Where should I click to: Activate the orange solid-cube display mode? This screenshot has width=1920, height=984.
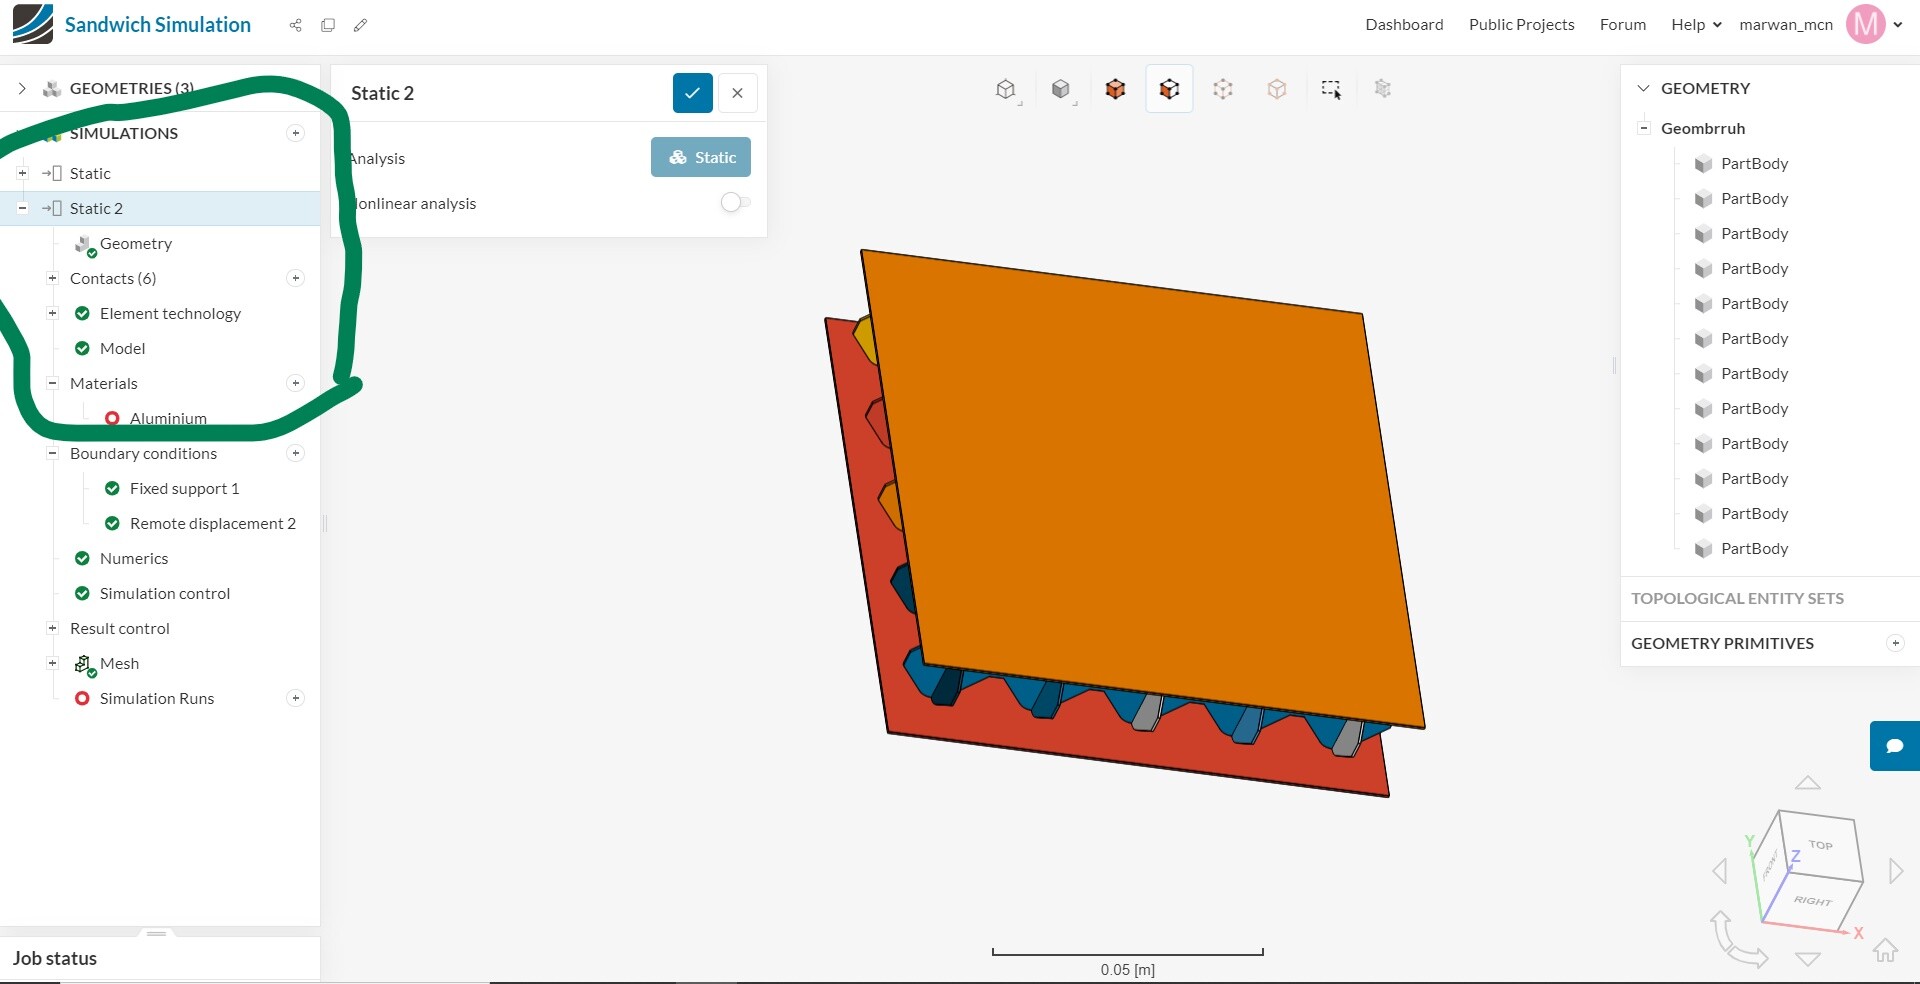pyautogui.click(x=1115, y=89)
